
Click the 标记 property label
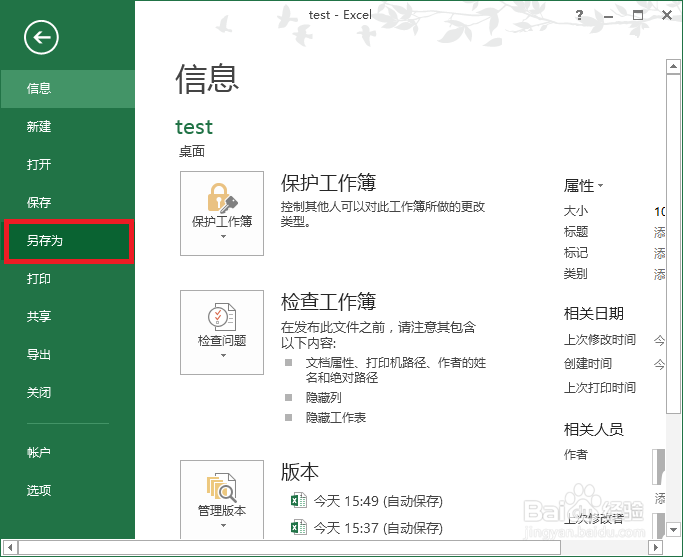tap(576, 253)
